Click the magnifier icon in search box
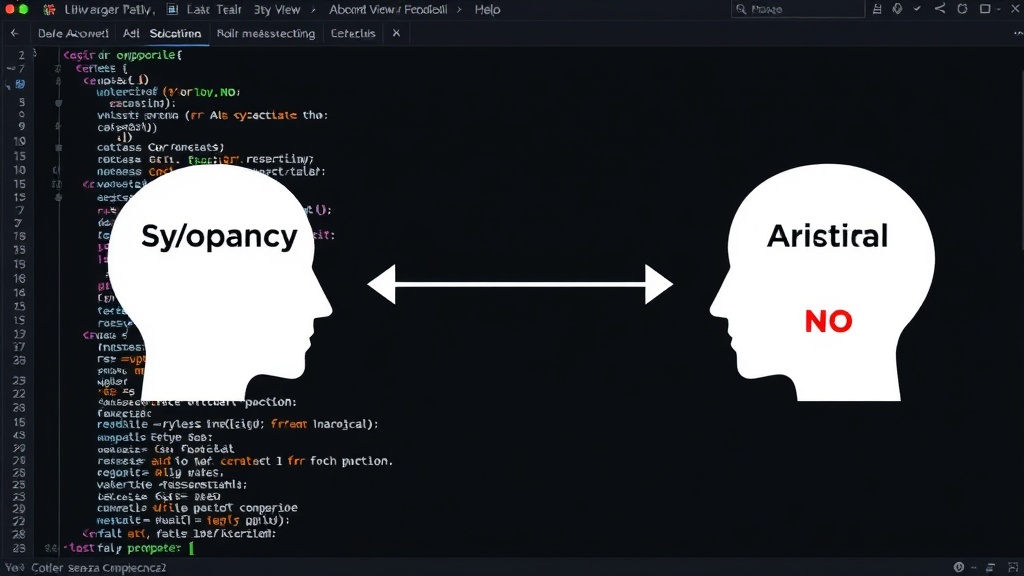This screenshot has height=576, width=1024. pyautogui.click(x=741, y=9)
